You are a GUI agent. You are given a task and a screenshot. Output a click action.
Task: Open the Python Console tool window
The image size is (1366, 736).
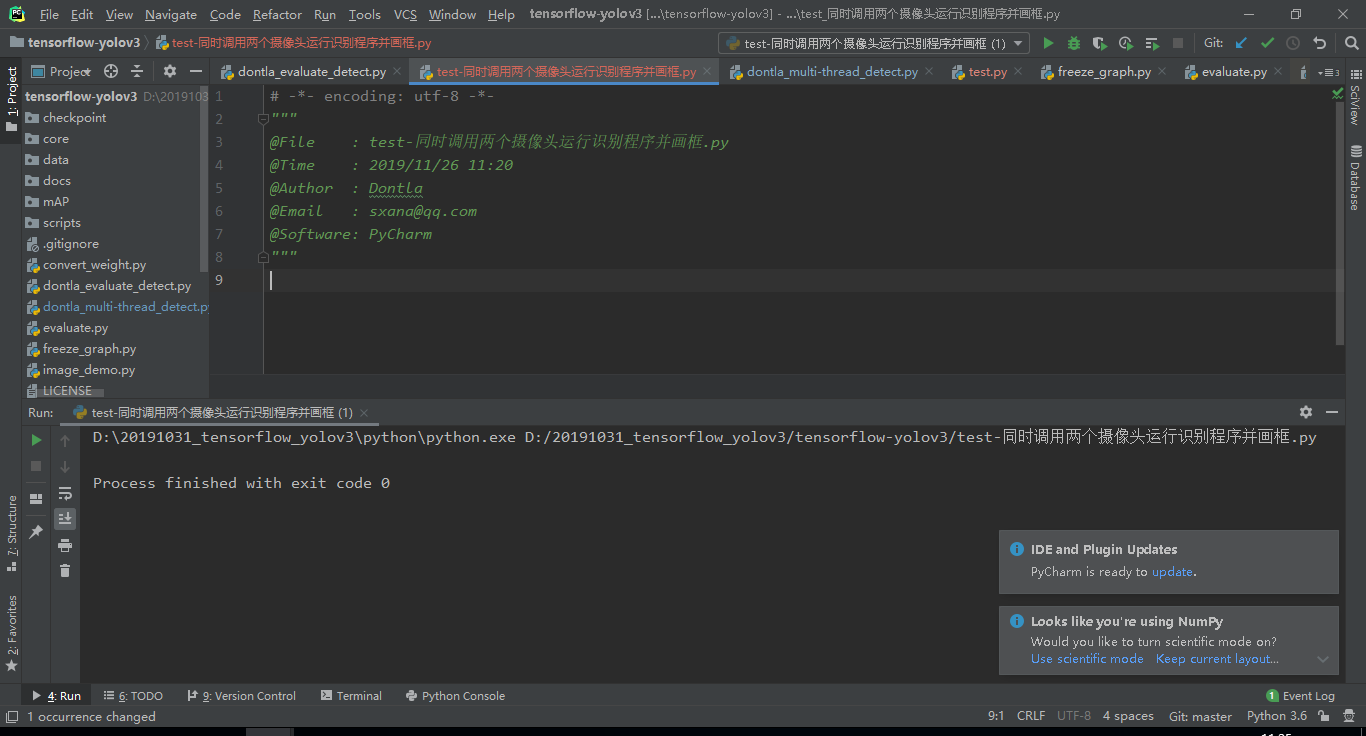455,695
